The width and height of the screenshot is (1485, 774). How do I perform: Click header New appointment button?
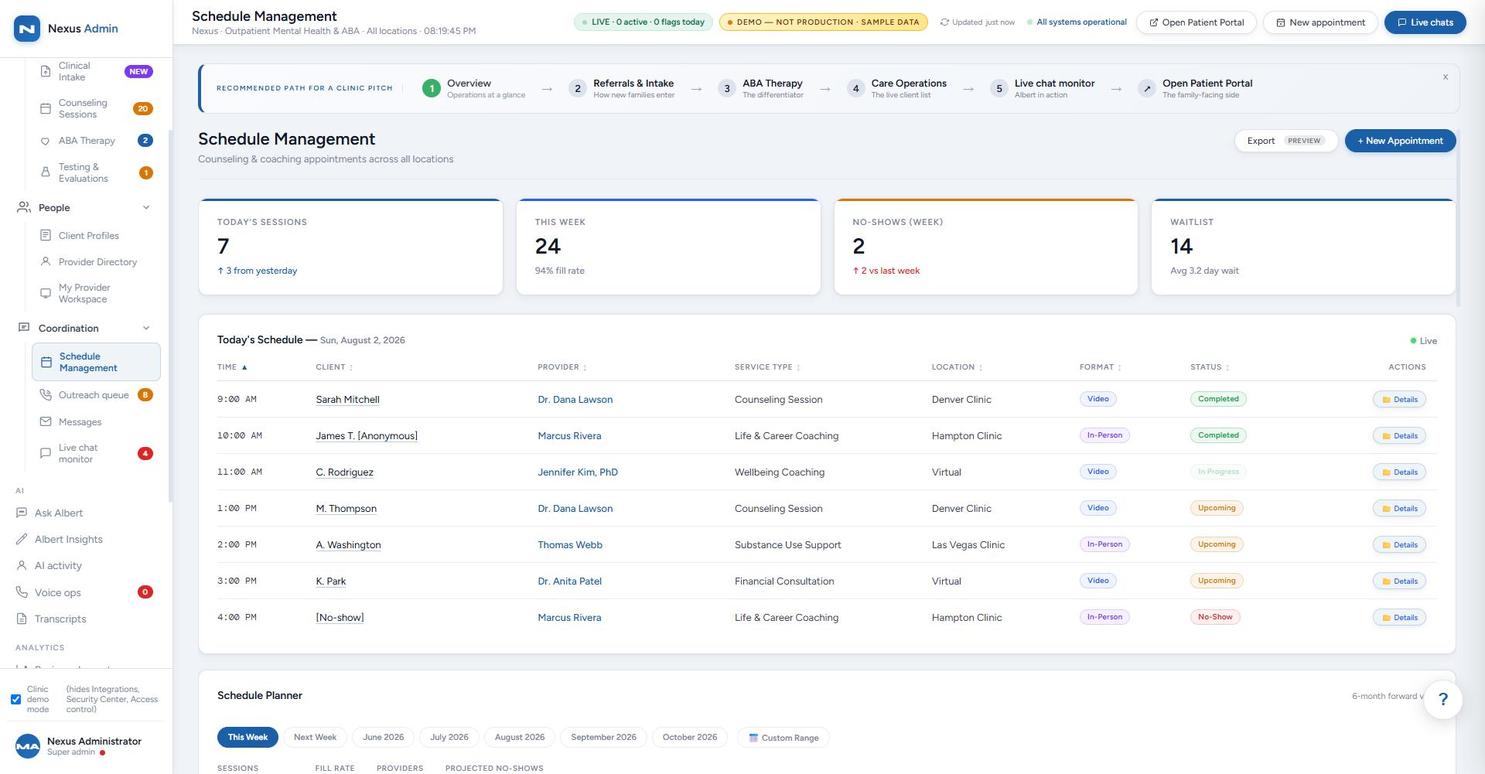1320,22
